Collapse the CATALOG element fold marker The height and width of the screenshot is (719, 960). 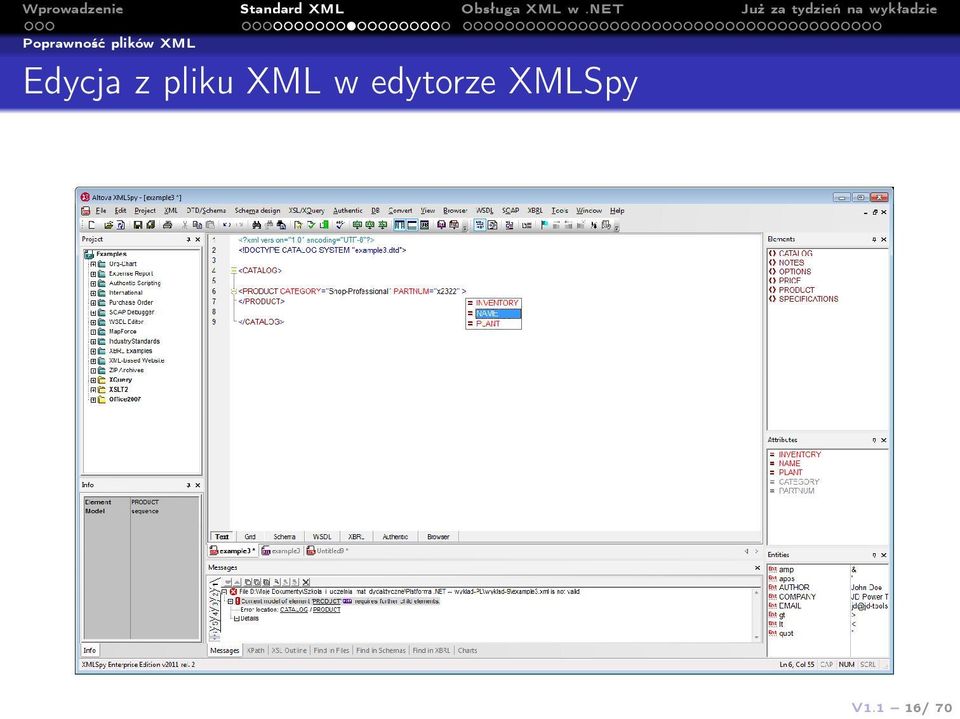[234, 270]
